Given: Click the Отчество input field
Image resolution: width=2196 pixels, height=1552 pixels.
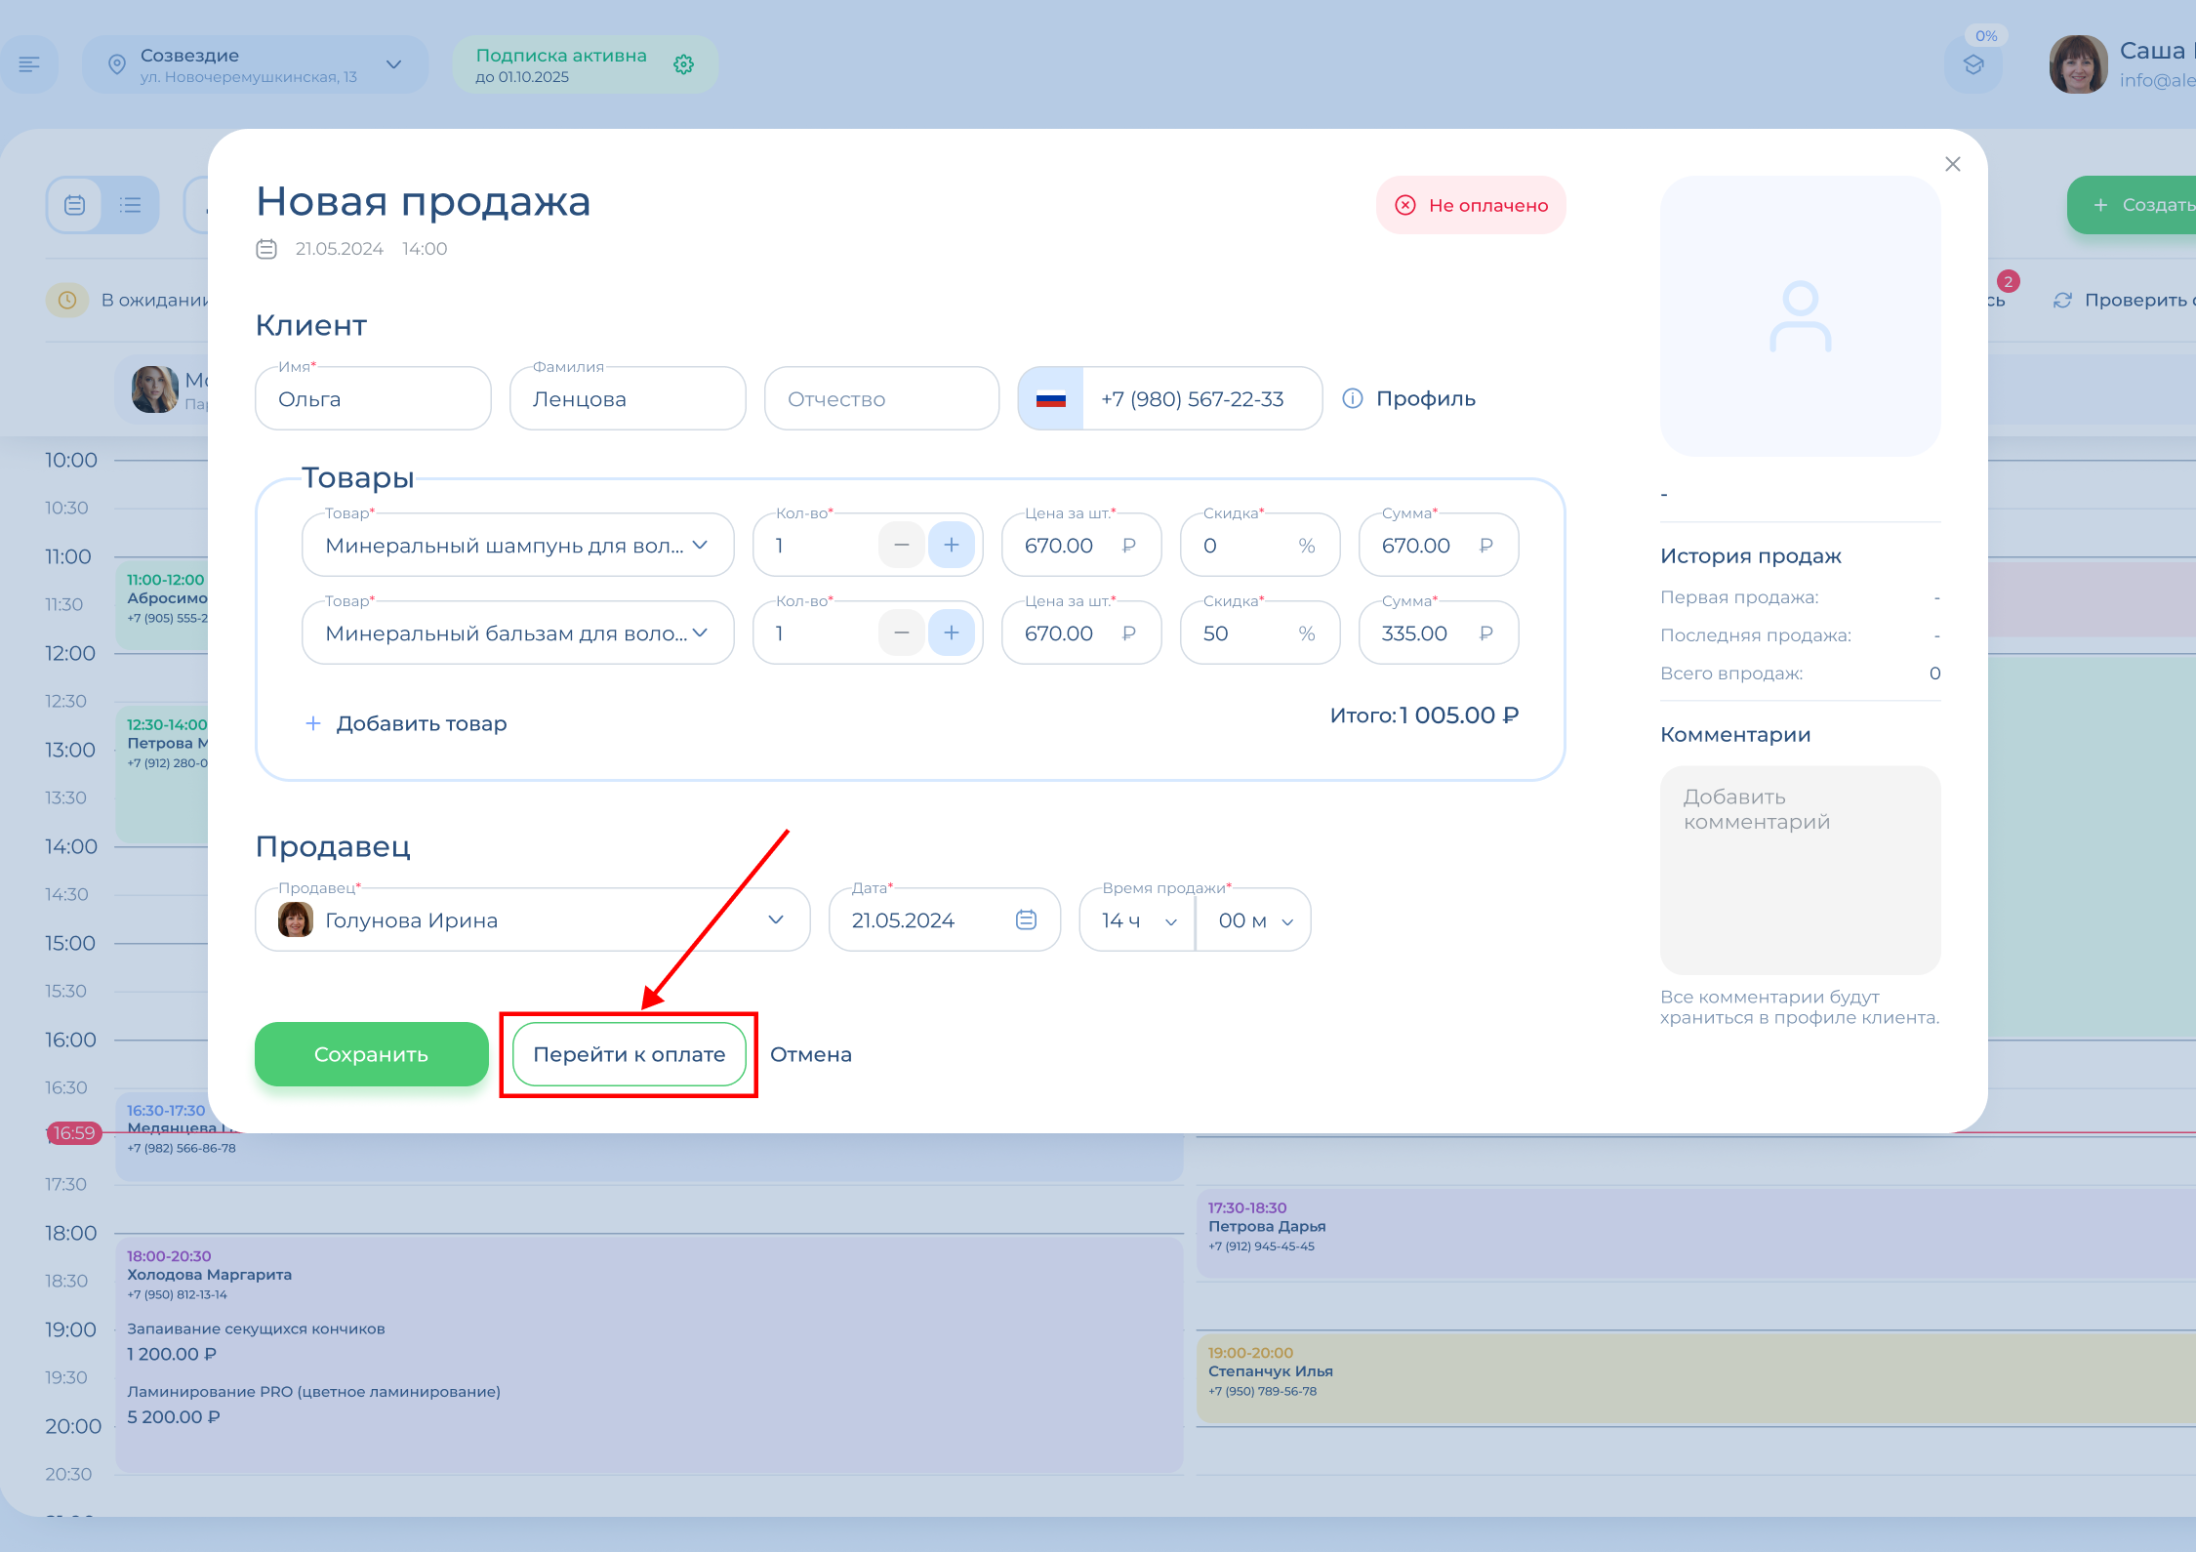Looking at the screenshot, I should tap(881, 399).
